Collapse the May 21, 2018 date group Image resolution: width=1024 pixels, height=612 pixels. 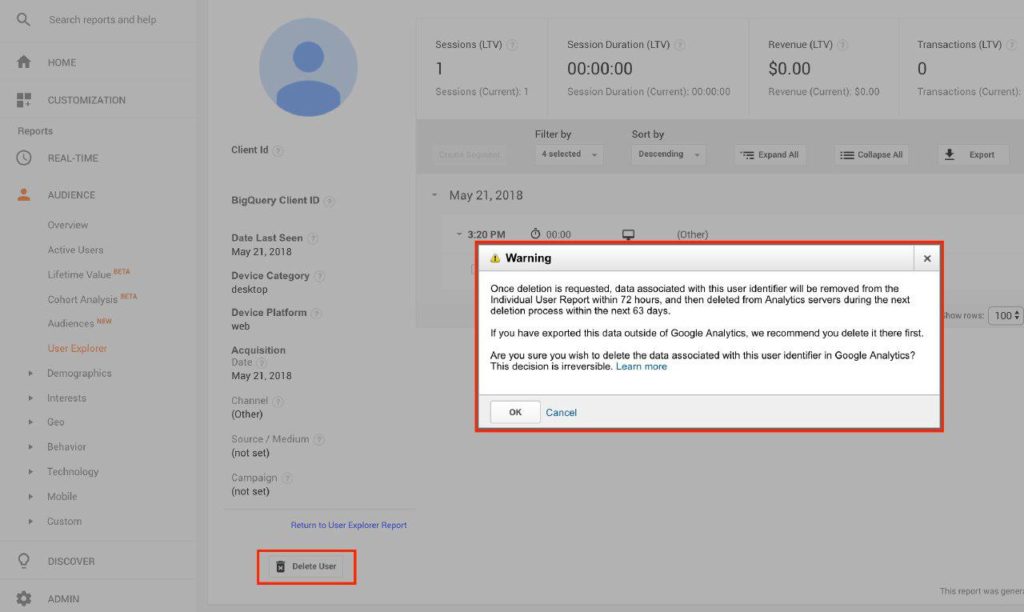[x=435, y=196]
